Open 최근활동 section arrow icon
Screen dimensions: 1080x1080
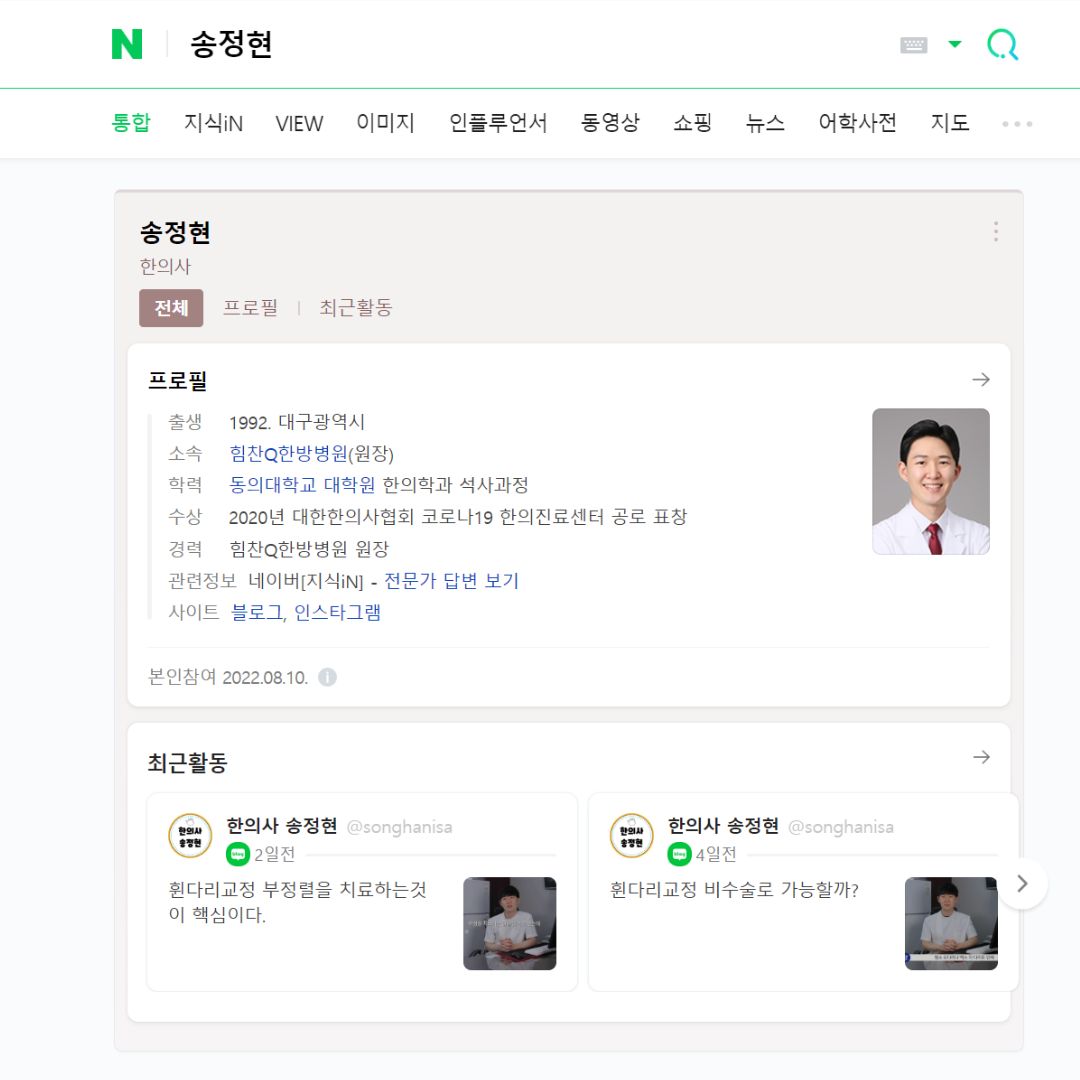click(982, 757)
